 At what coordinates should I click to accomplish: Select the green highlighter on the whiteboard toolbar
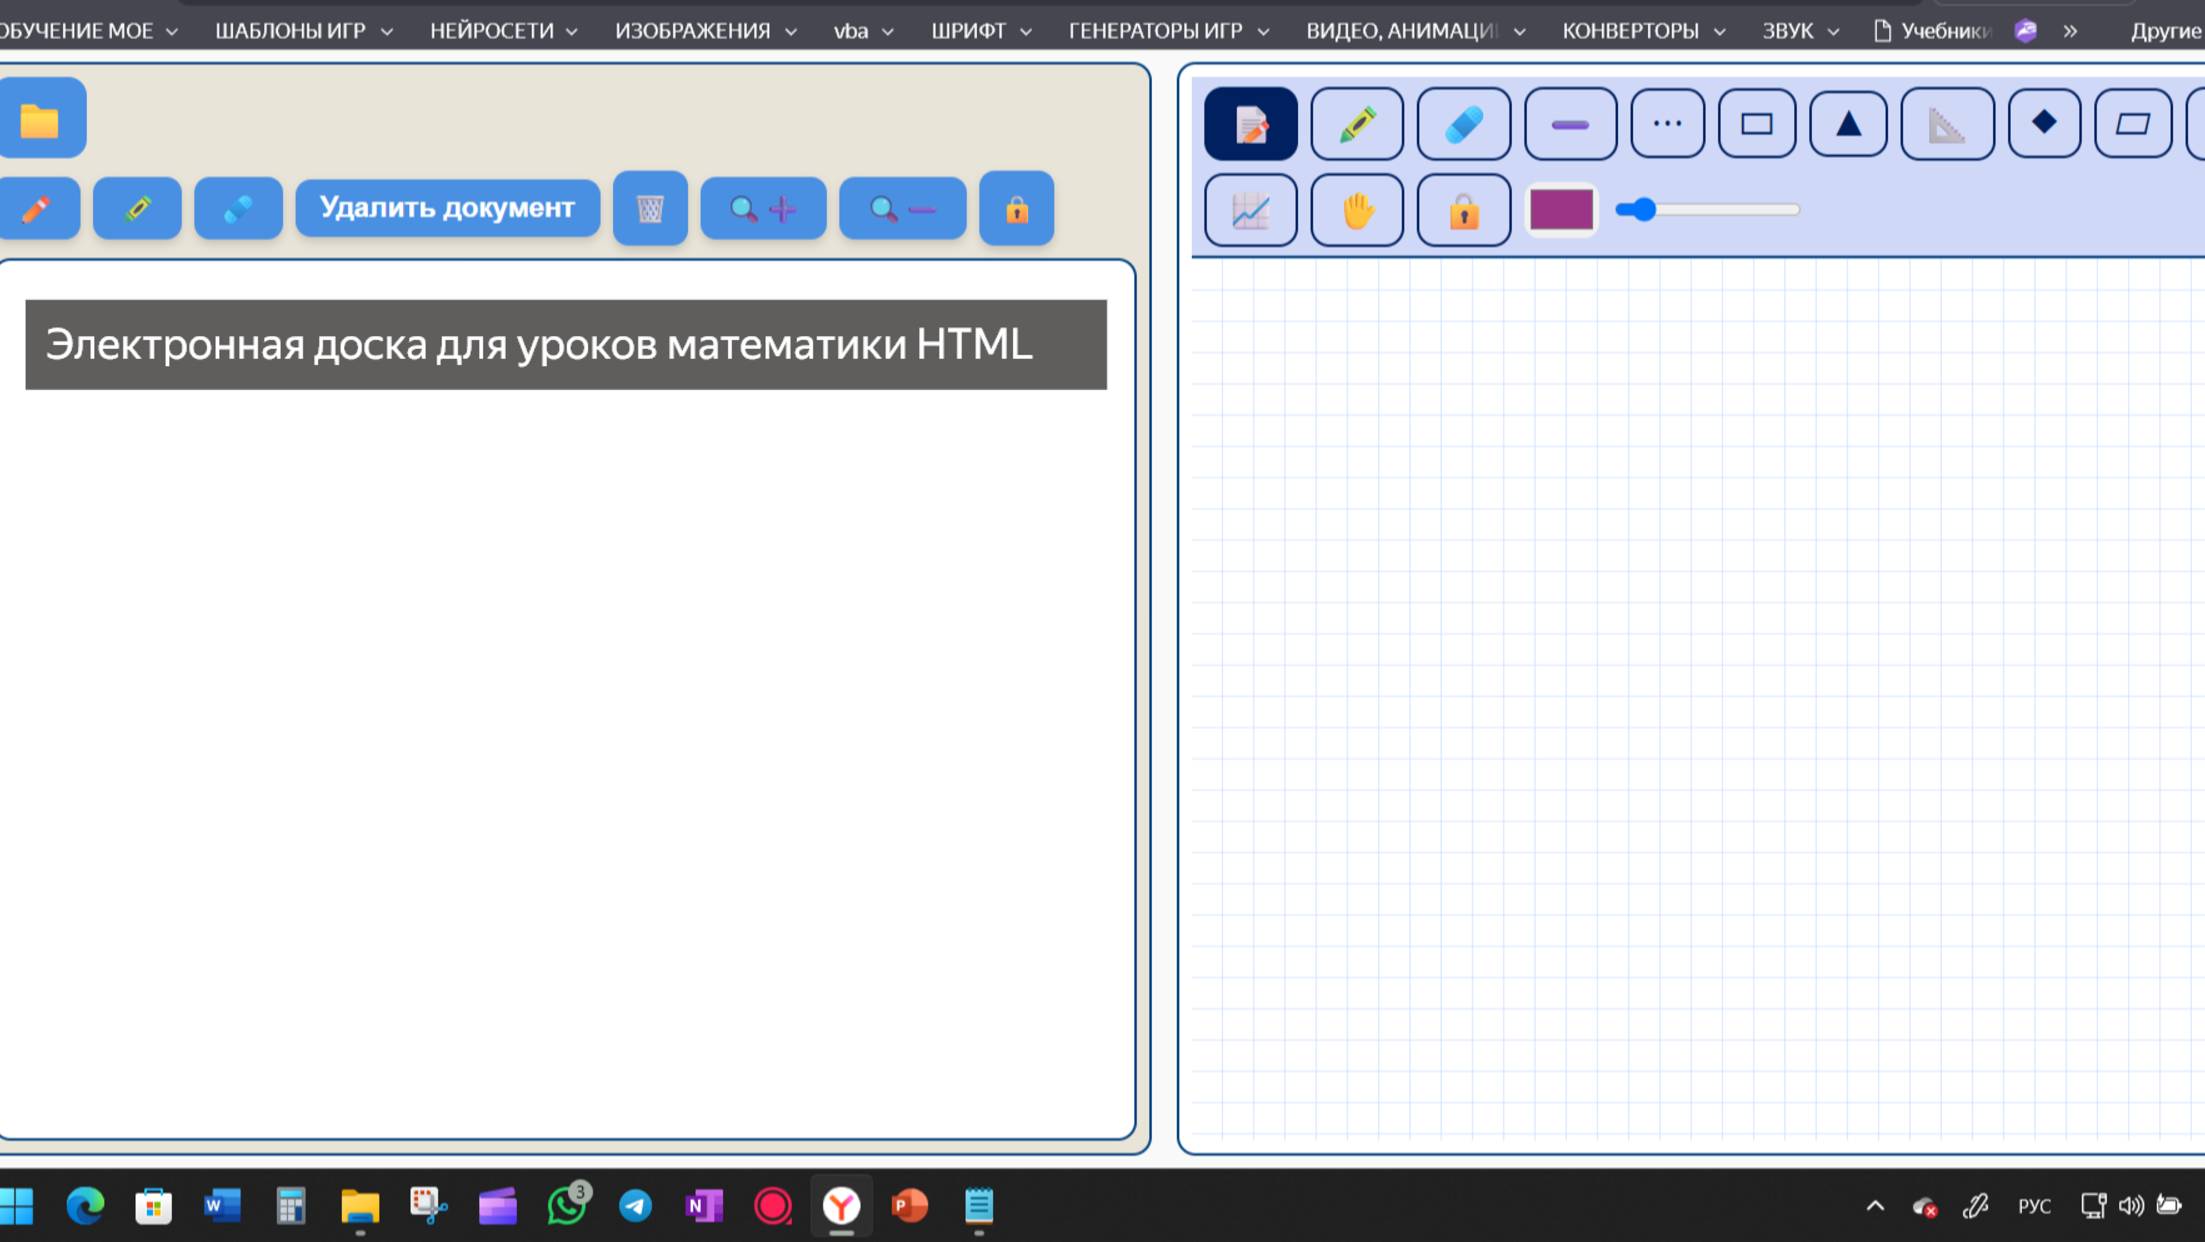(1357, 124)
